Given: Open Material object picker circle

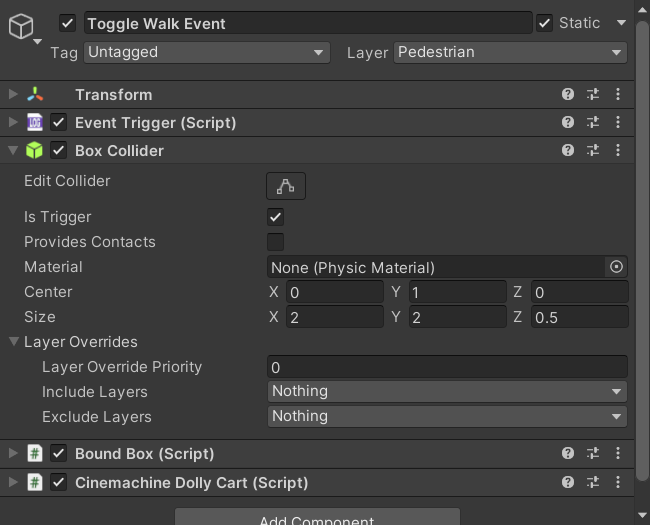Looking at the screenshot, I should coord(616,267).
